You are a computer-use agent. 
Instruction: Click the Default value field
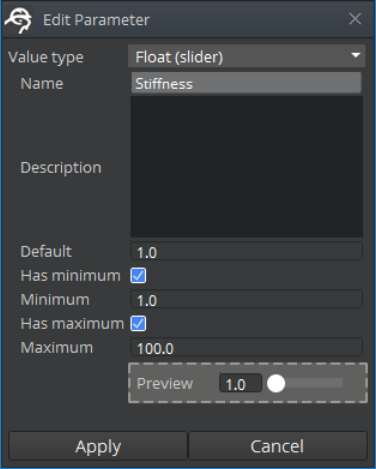247,252
